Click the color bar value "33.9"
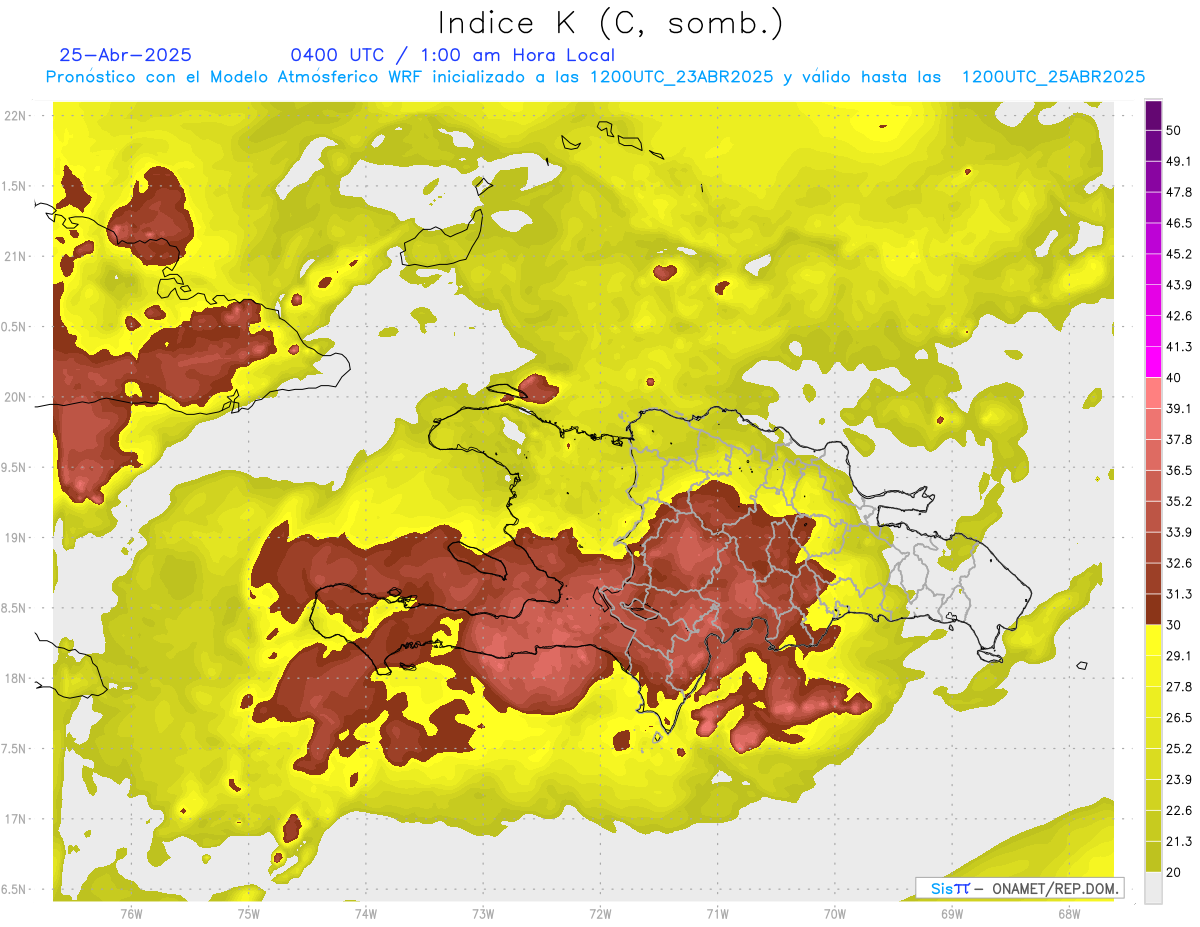Screen dimensions: 1200x927 pyautogui.click(x=1179, y=532)
